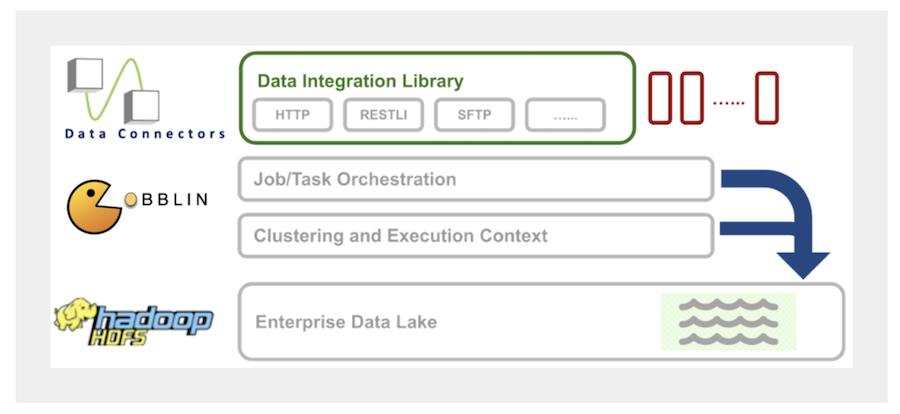Select the red rectangle after the dots
The width and height of the screenshot is (900, 414).
(x=766, y=99)
